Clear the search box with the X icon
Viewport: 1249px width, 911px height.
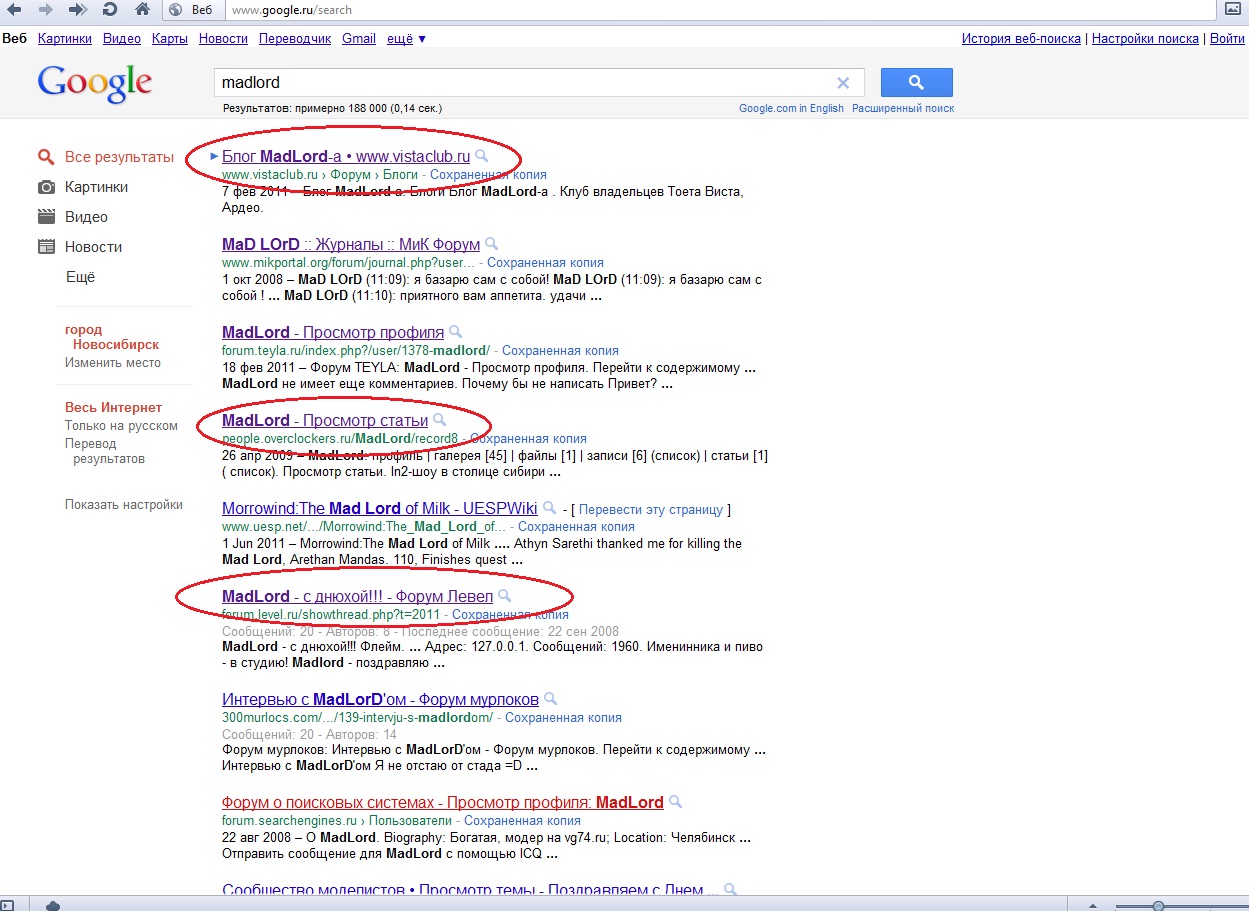843,83
